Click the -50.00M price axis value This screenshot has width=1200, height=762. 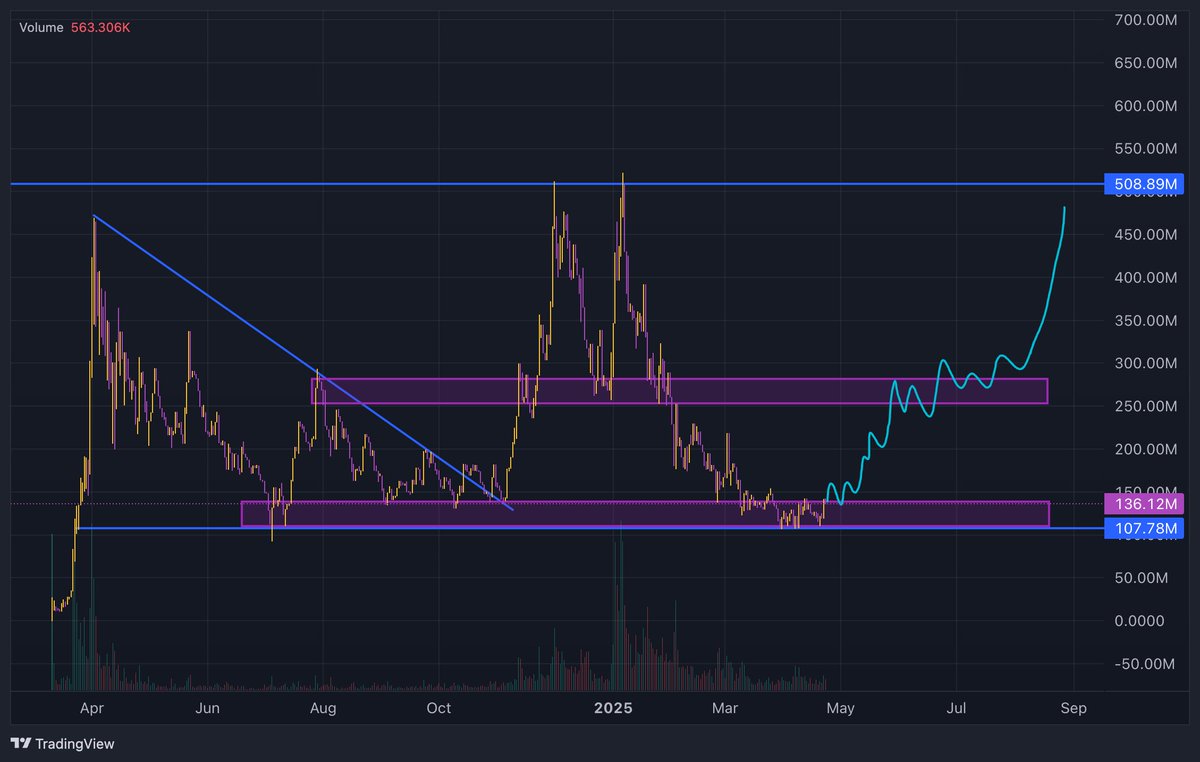pos(1147,664)
